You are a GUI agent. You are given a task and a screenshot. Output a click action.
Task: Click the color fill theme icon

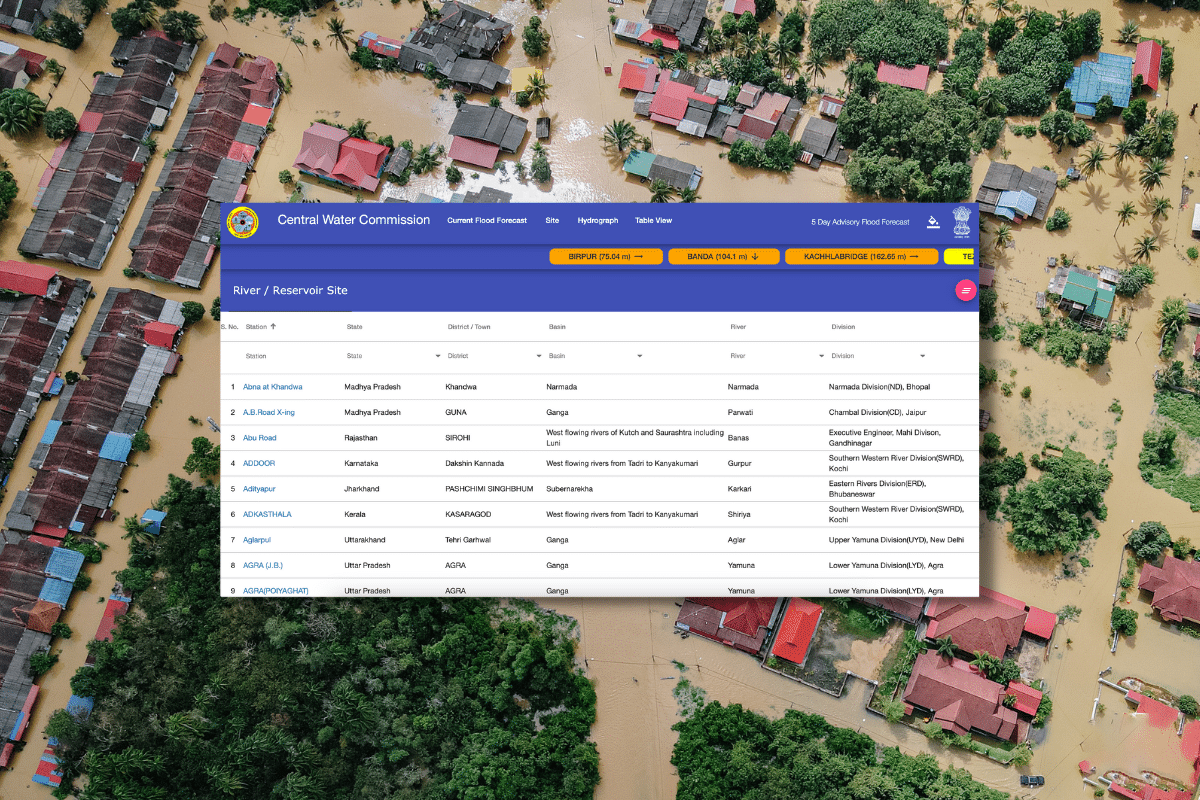point(933,222)
